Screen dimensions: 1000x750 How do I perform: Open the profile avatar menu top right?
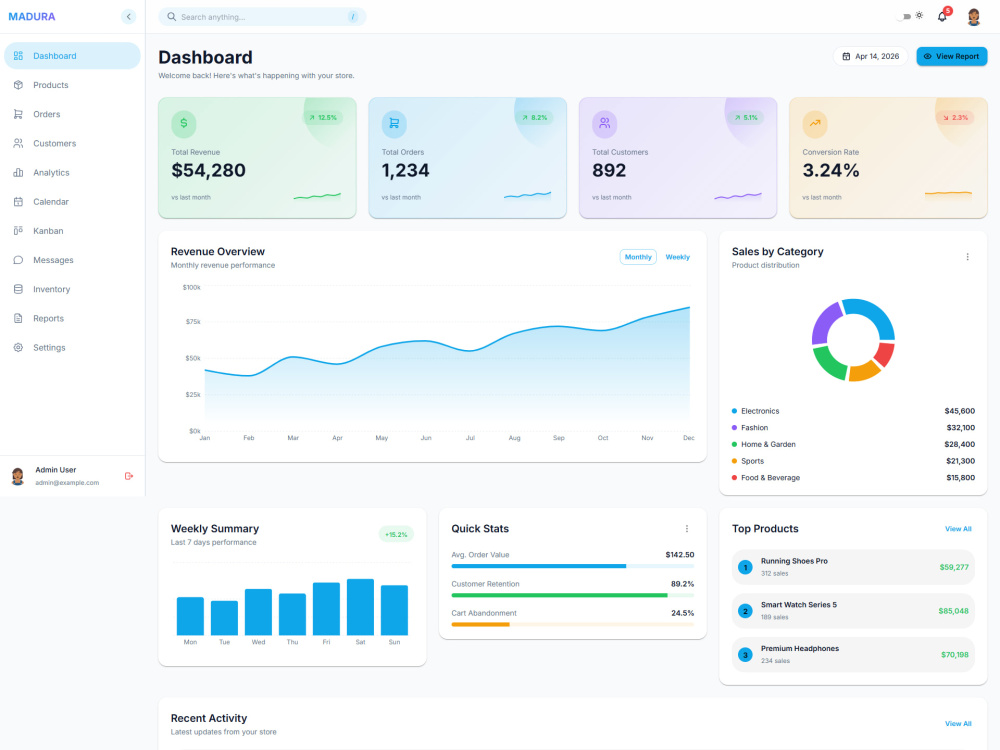(x=973, y=17)
